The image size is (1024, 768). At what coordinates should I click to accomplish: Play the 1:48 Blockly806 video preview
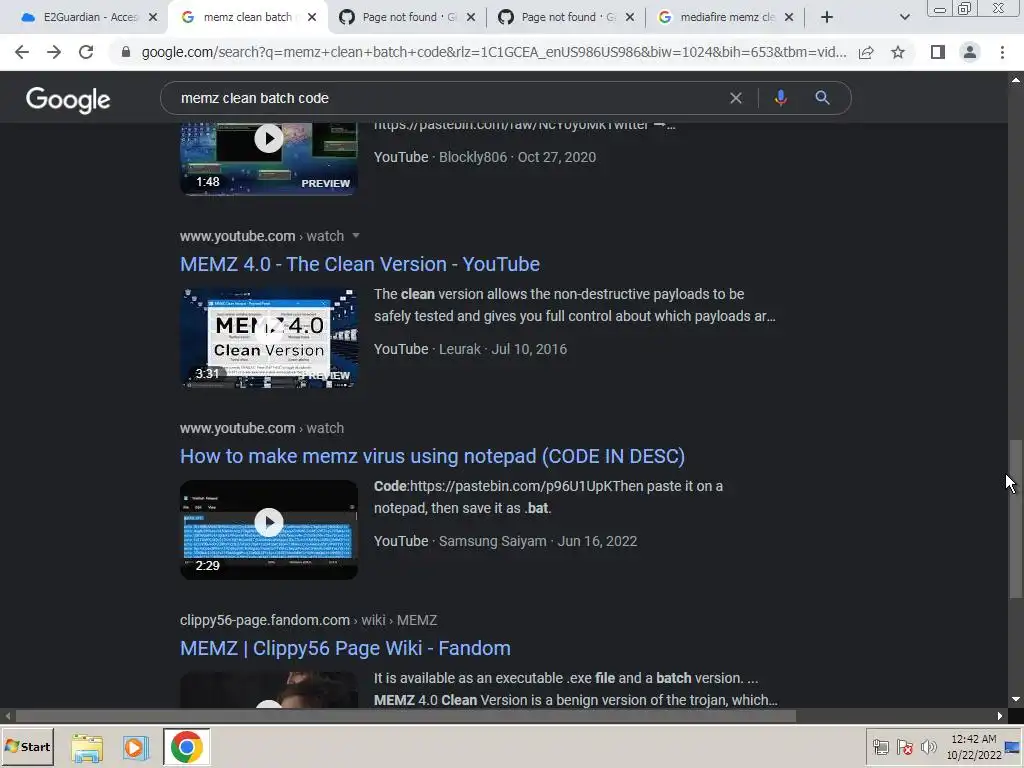pos(269,159)
